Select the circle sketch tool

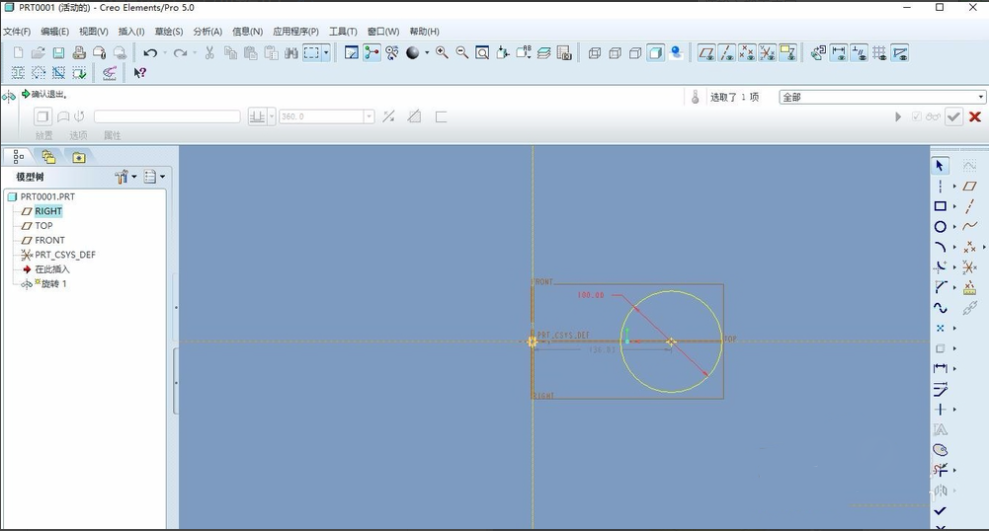(x=940, y=227)
